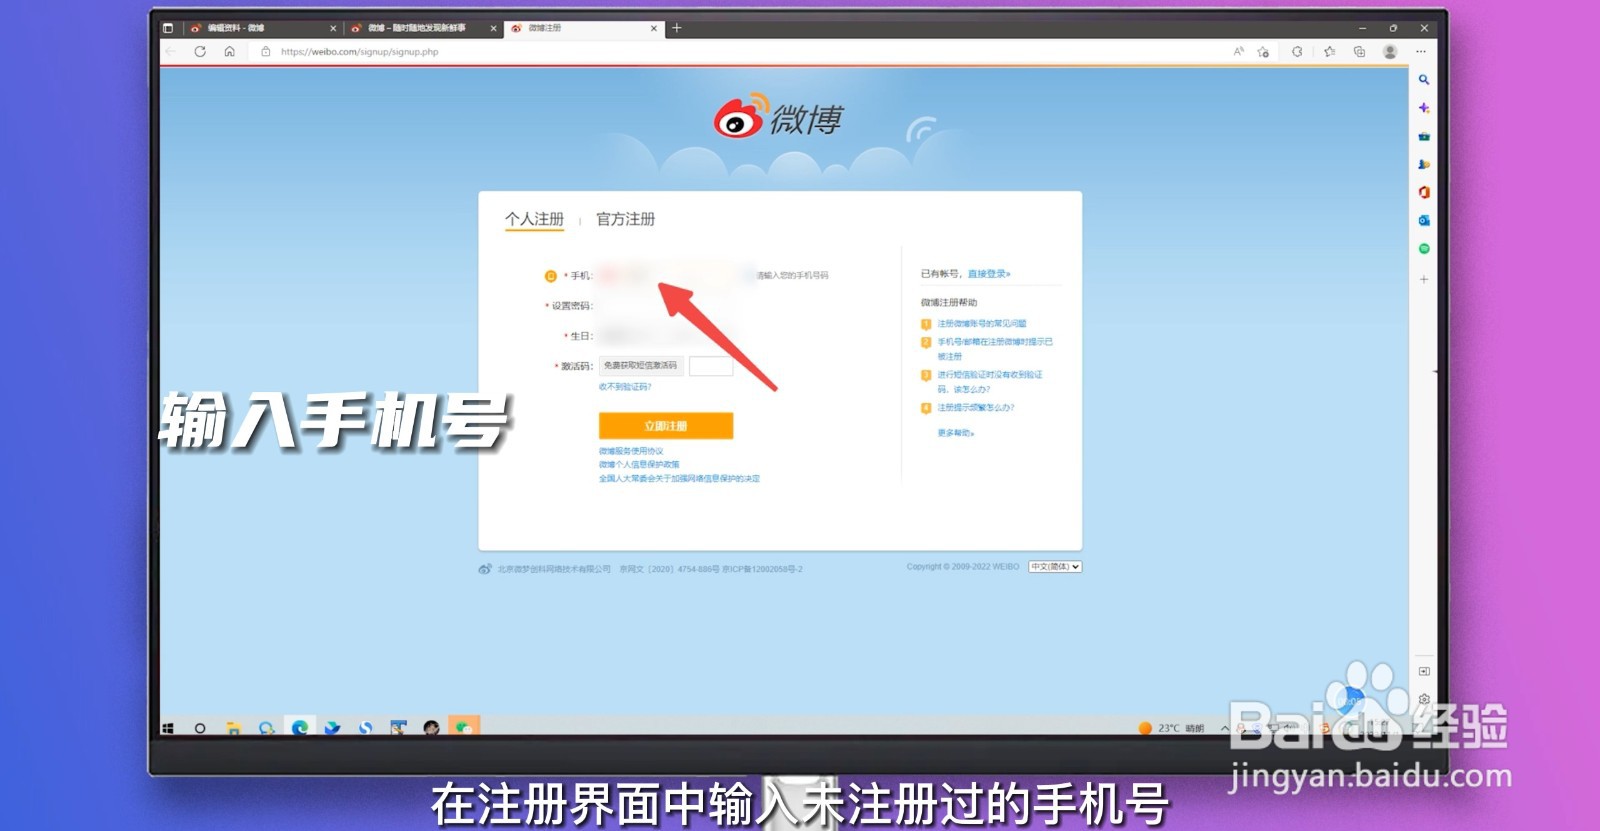Open the Edge sidebar tools briefcase icon

[1424, 136]
